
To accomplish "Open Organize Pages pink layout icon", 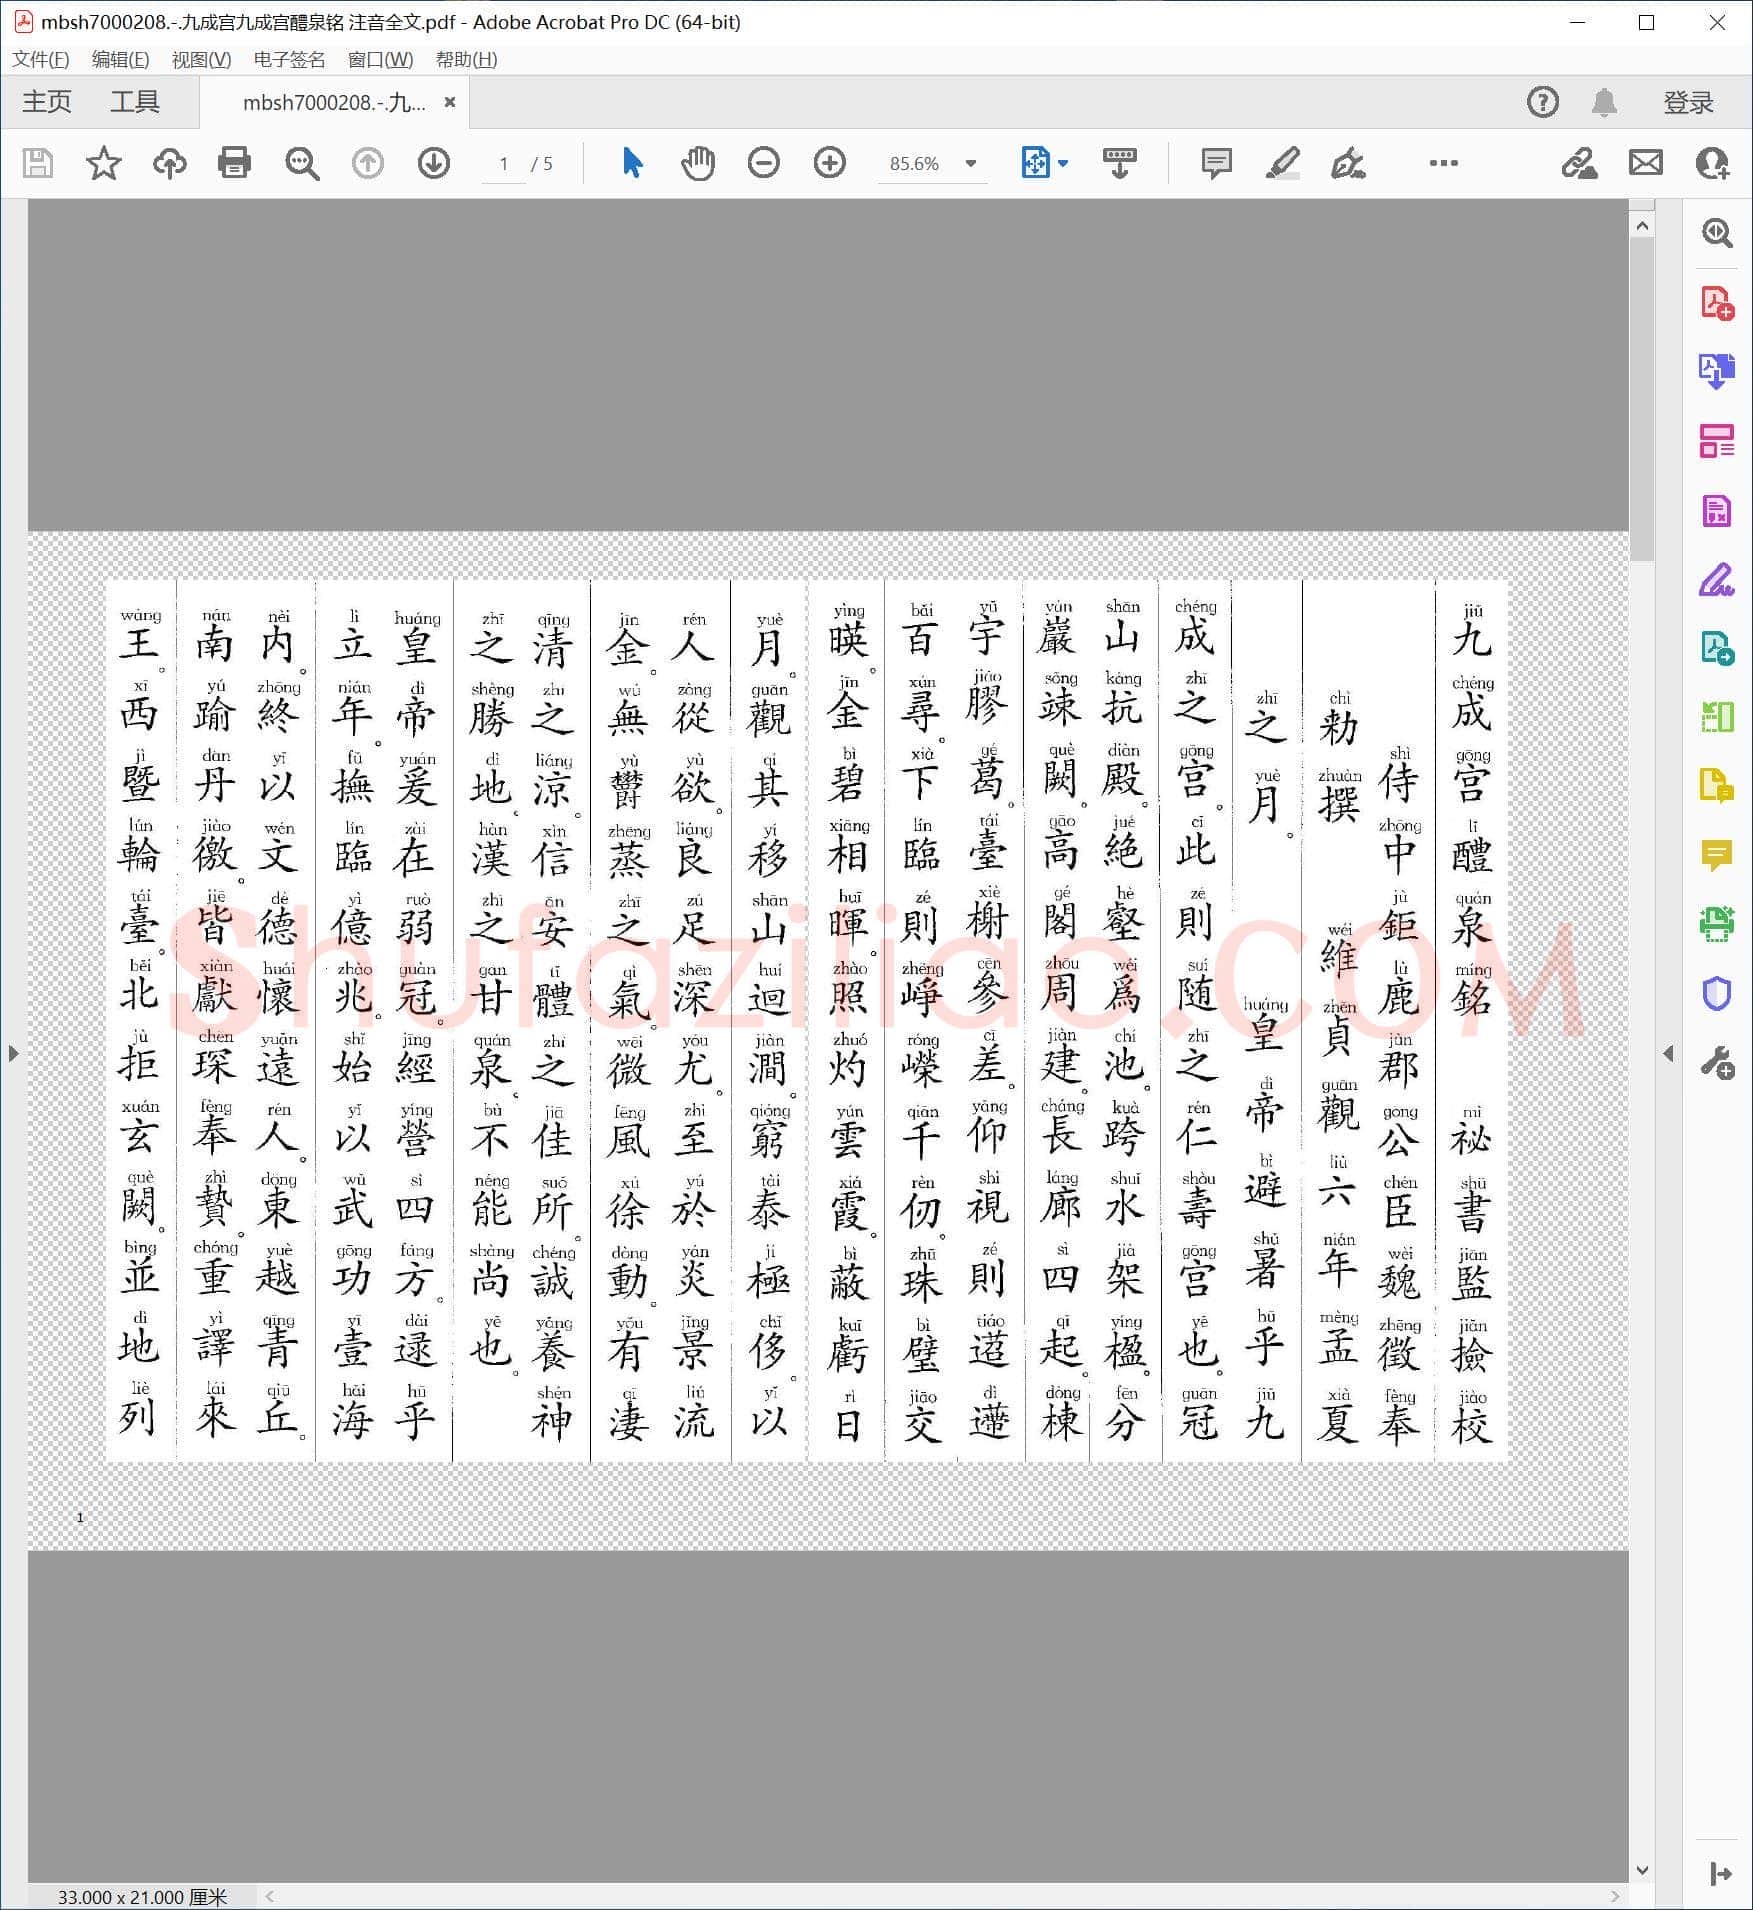I will (1717, 440).
